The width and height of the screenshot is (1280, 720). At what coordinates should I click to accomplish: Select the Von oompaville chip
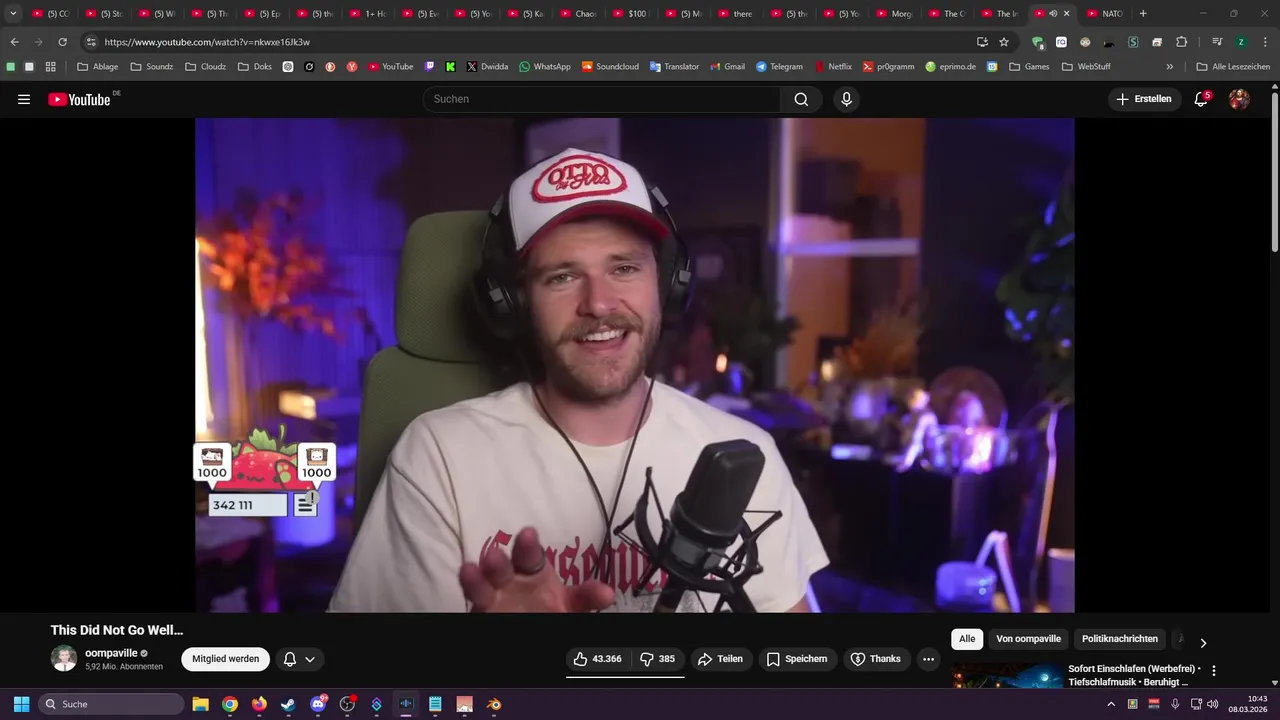tap(1028, 639)
